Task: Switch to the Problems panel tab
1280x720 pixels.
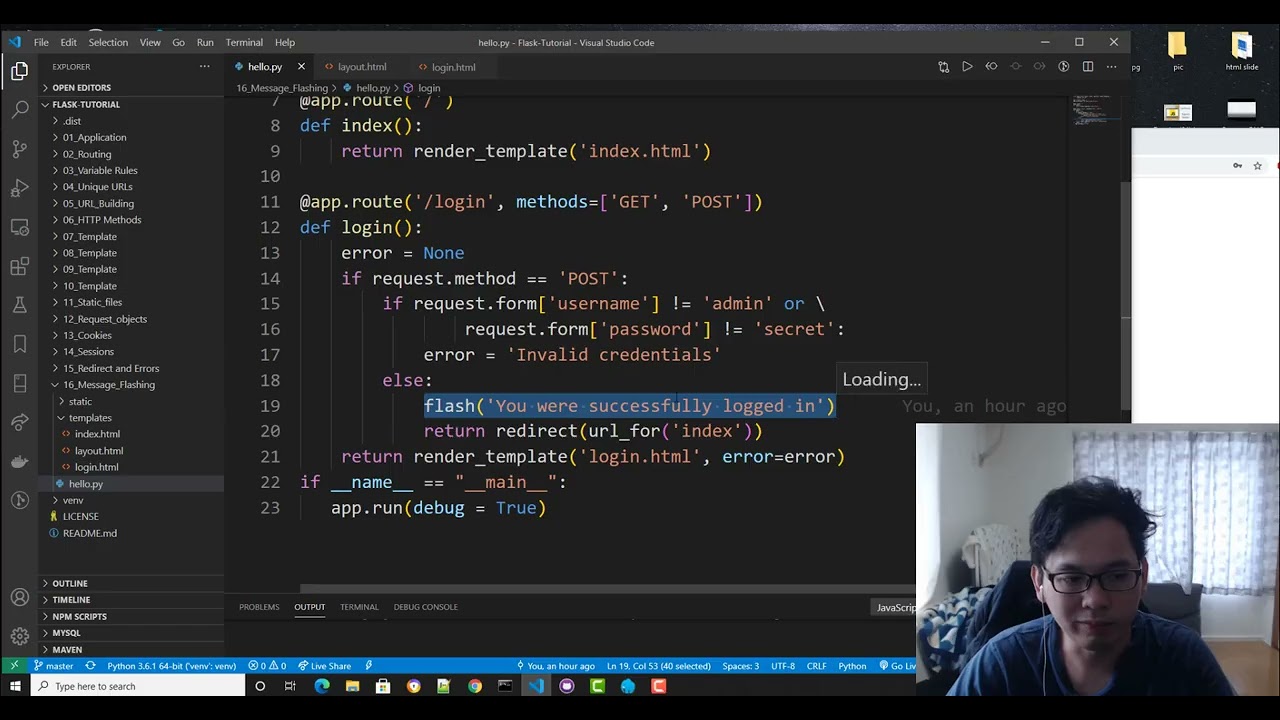Action: (x=259, y=607)
